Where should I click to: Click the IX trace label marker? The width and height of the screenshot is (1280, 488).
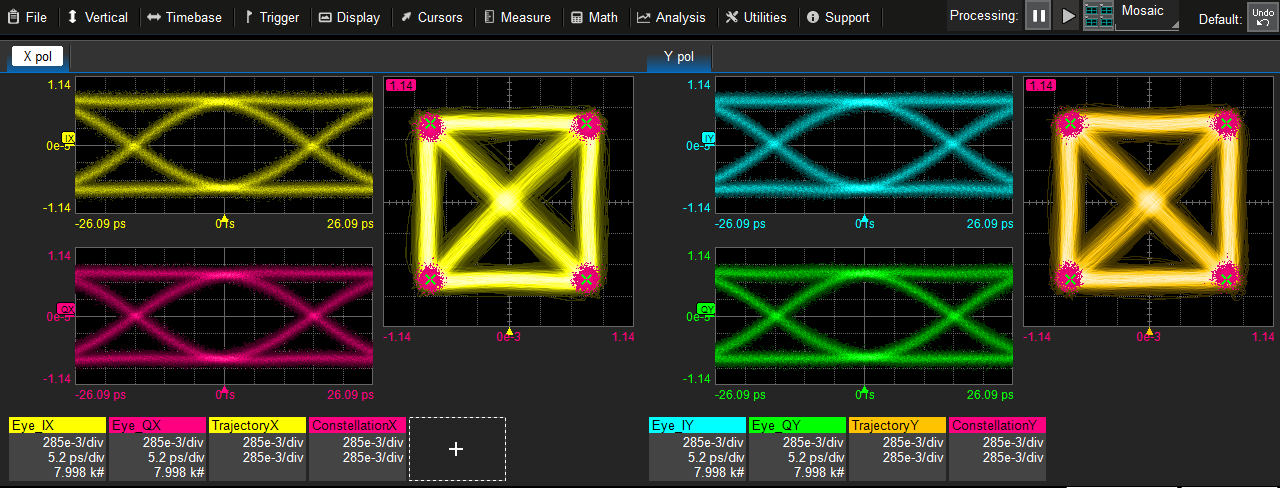69,138
